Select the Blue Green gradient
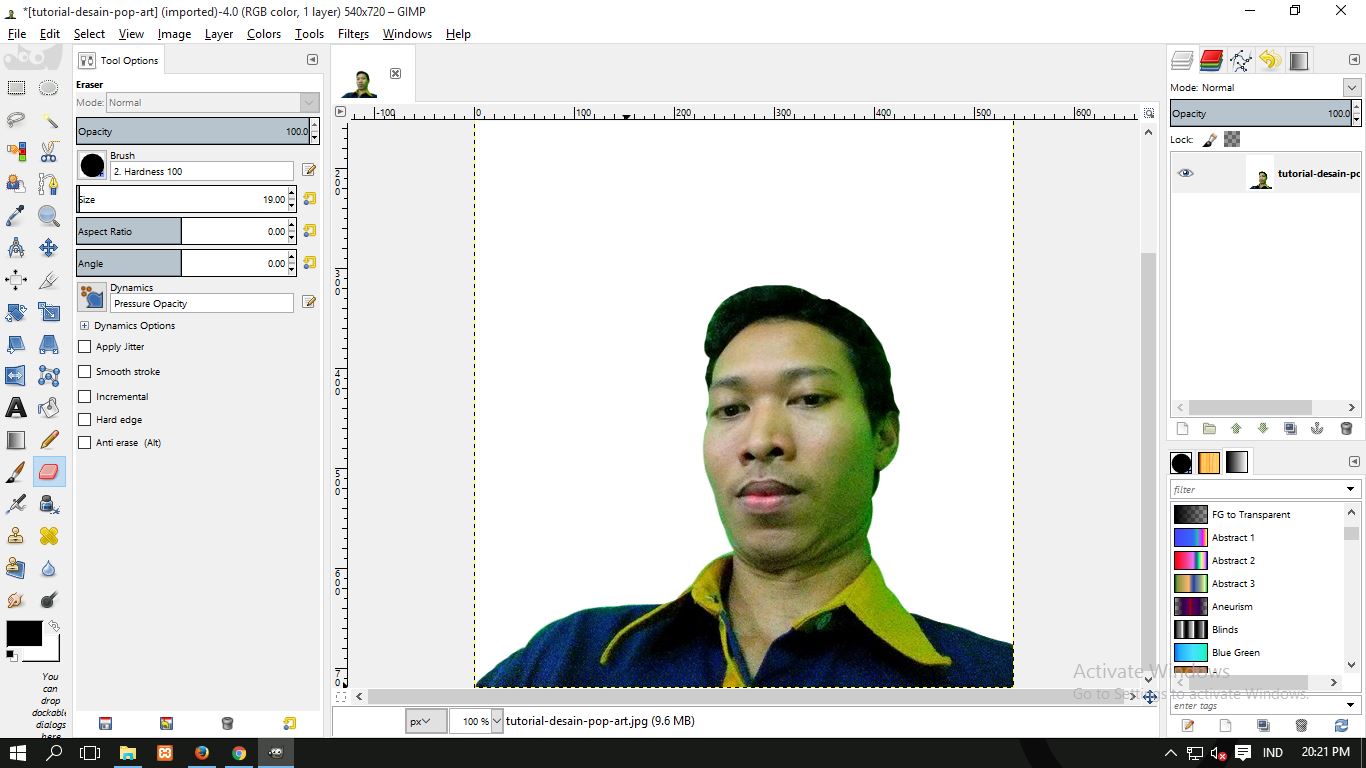Image resolution: width=1366 pixels, height=768 pixels. [1235, 652]
